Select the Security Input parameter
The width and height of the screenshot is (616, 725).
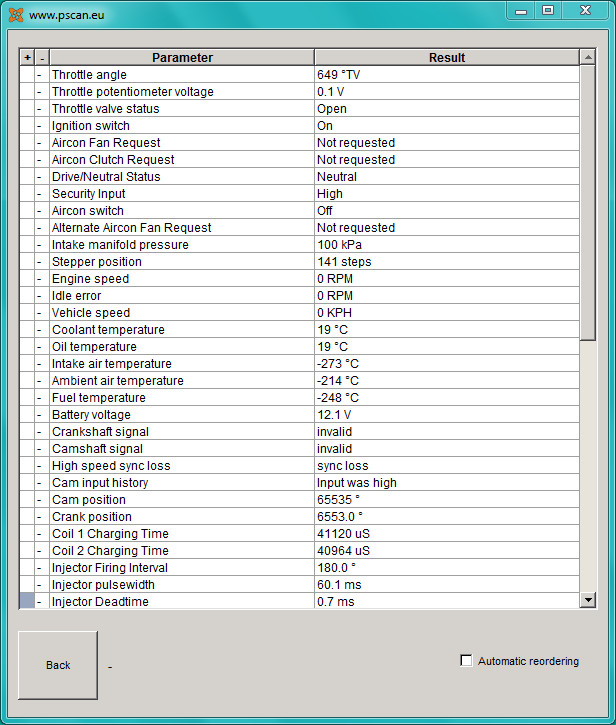pyautogui.click(x=182, y=193)
